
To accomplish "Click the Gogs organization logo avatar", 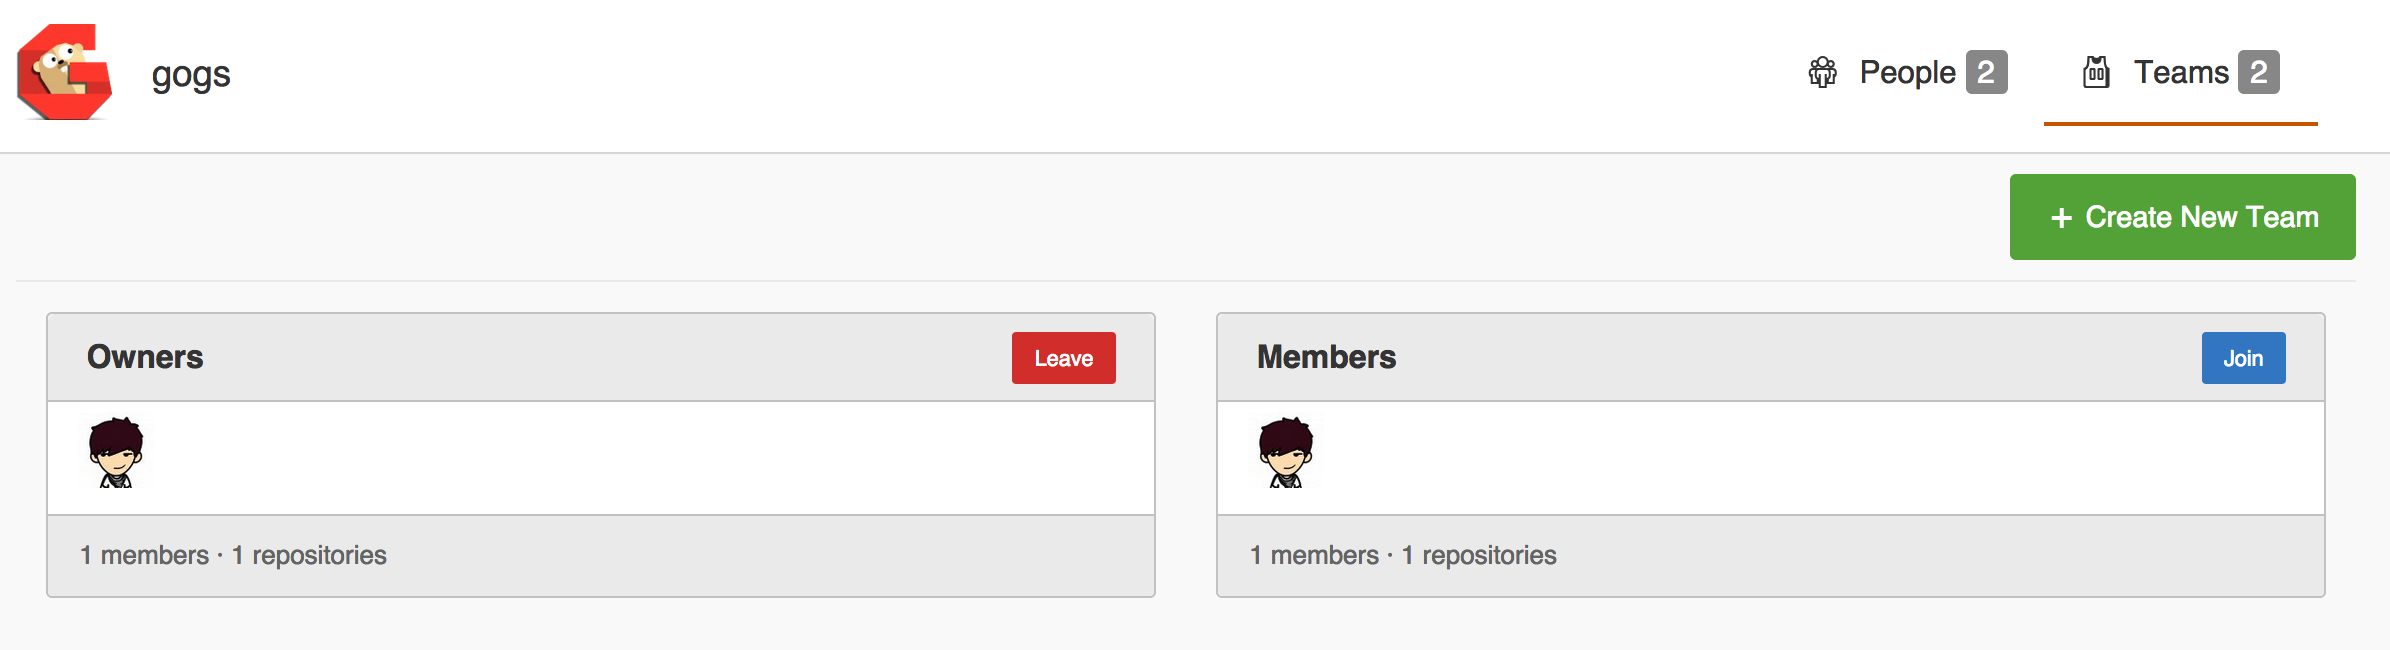I will 65,72.
